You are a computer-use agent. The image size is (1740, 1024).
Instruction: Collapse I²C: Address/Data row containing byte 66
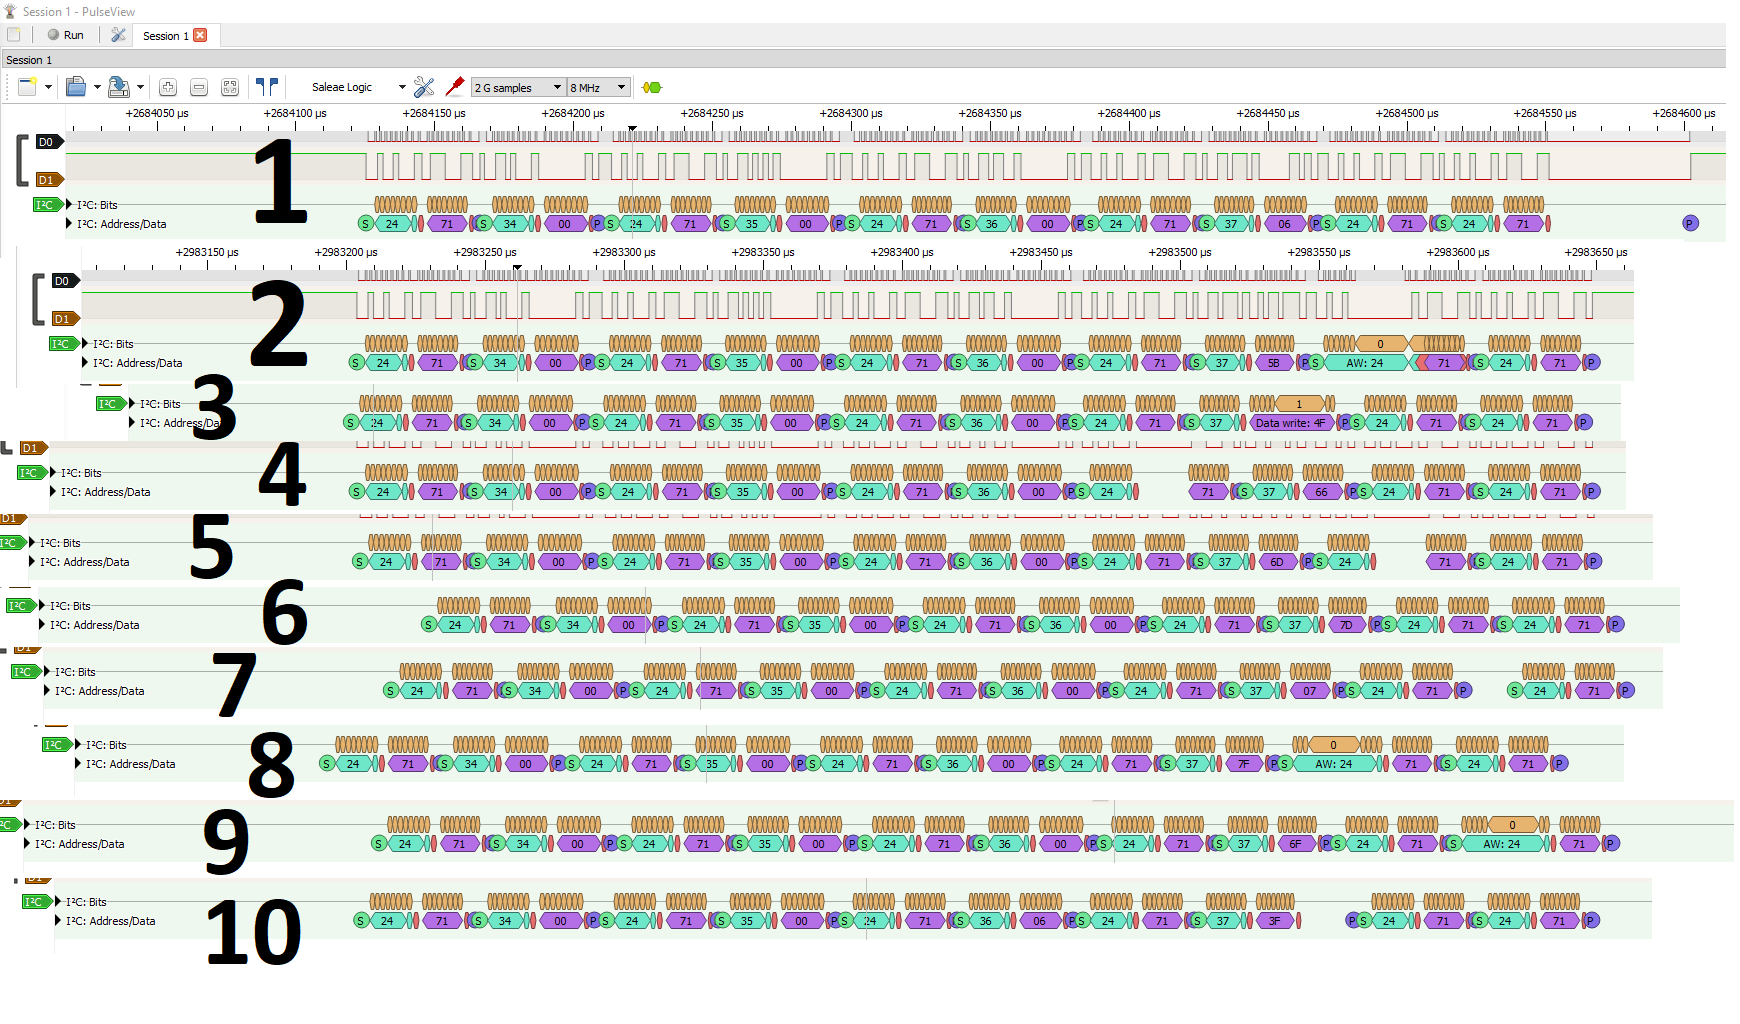(x=53, y=492)
